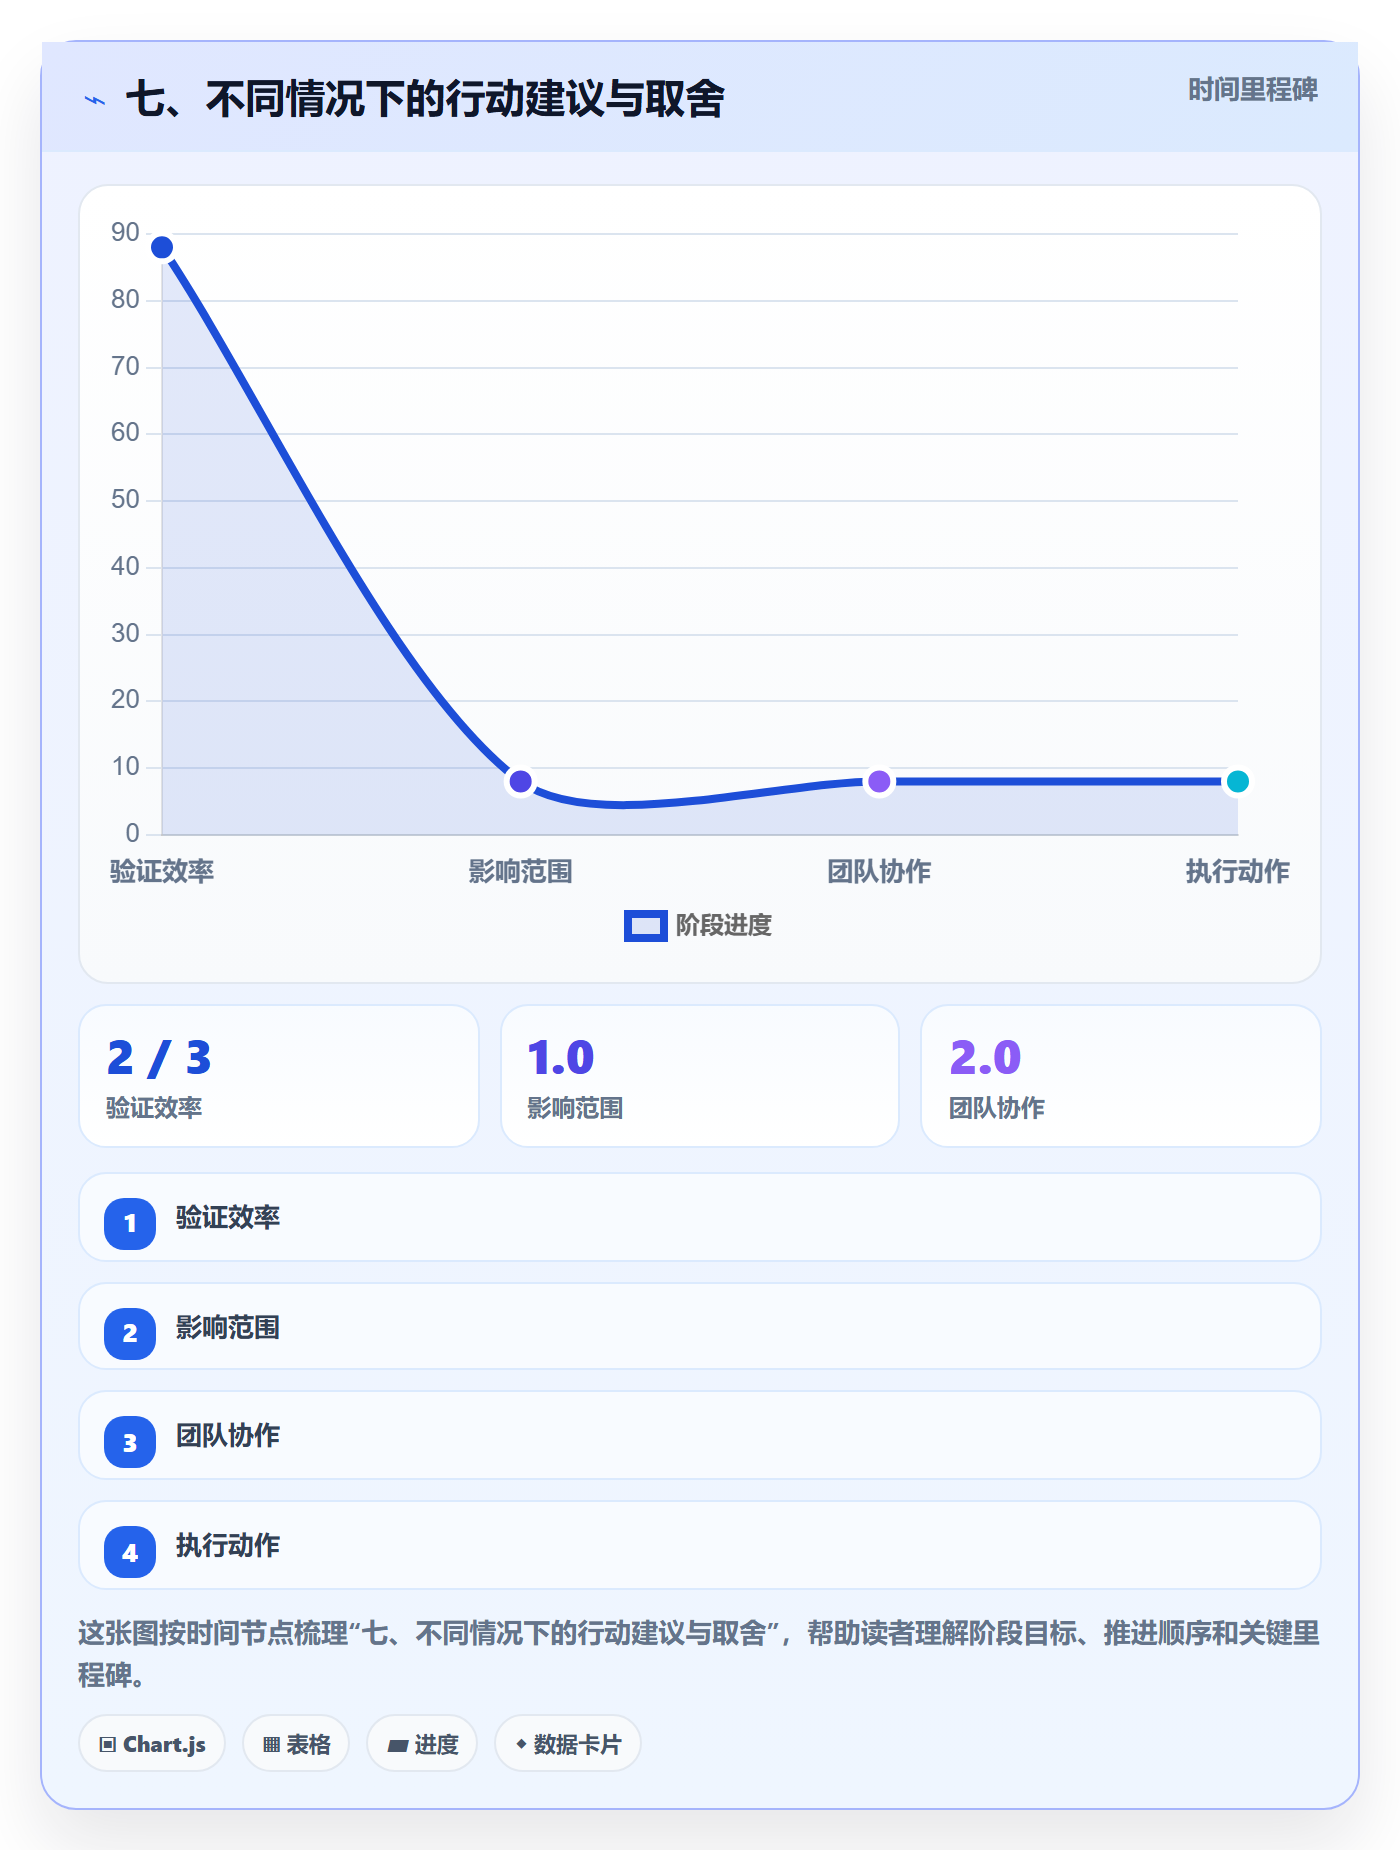Open the 执行动作 step row

pyautogui.click(x=700, y=1545)
